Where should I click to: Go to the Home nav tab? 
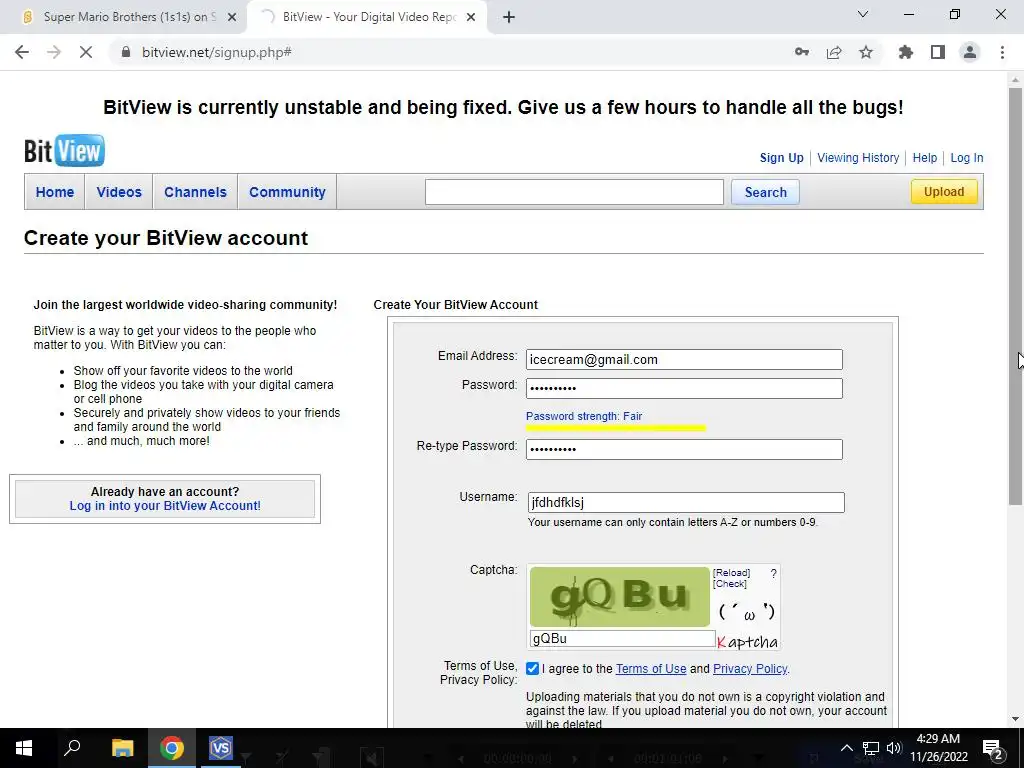(x=55, y=192)
